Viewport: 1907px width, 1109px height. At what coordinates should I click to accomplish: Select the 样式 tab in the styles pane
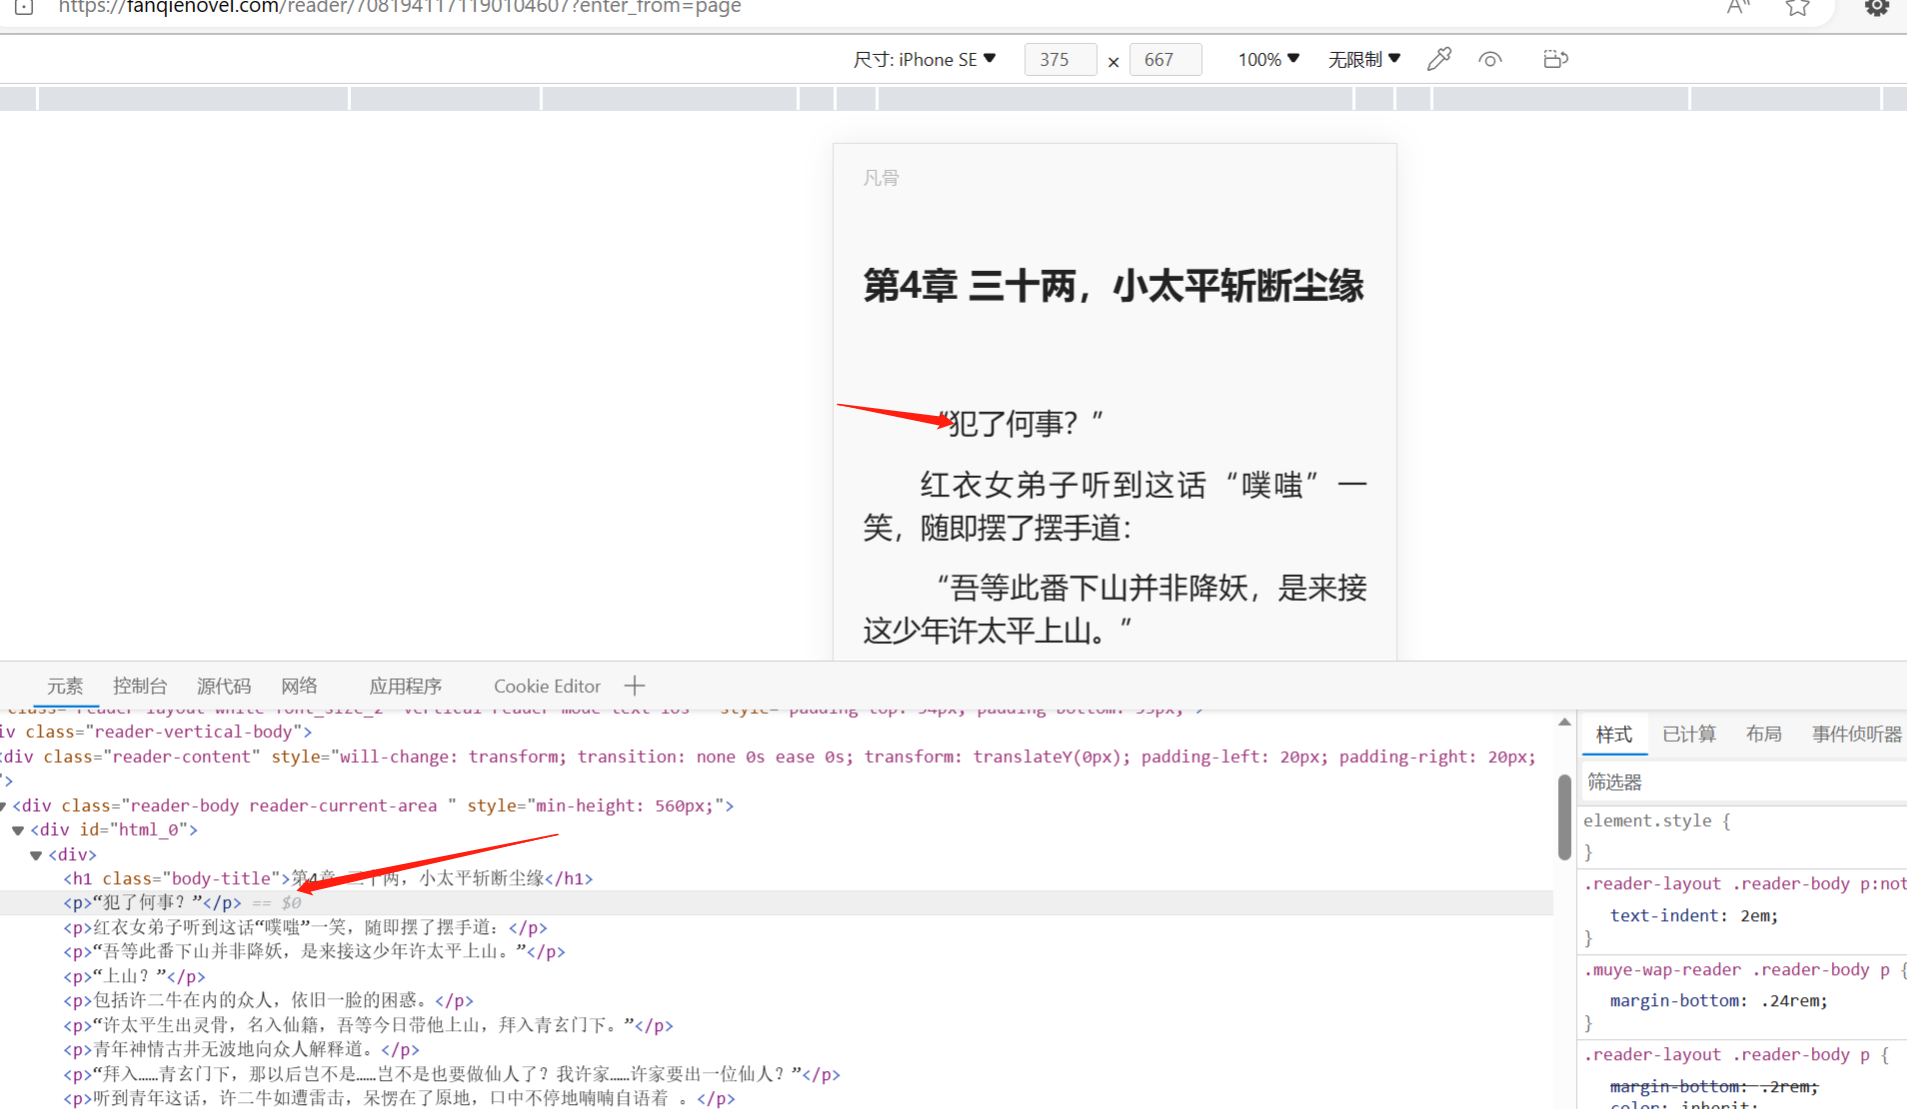(1614, 735)
